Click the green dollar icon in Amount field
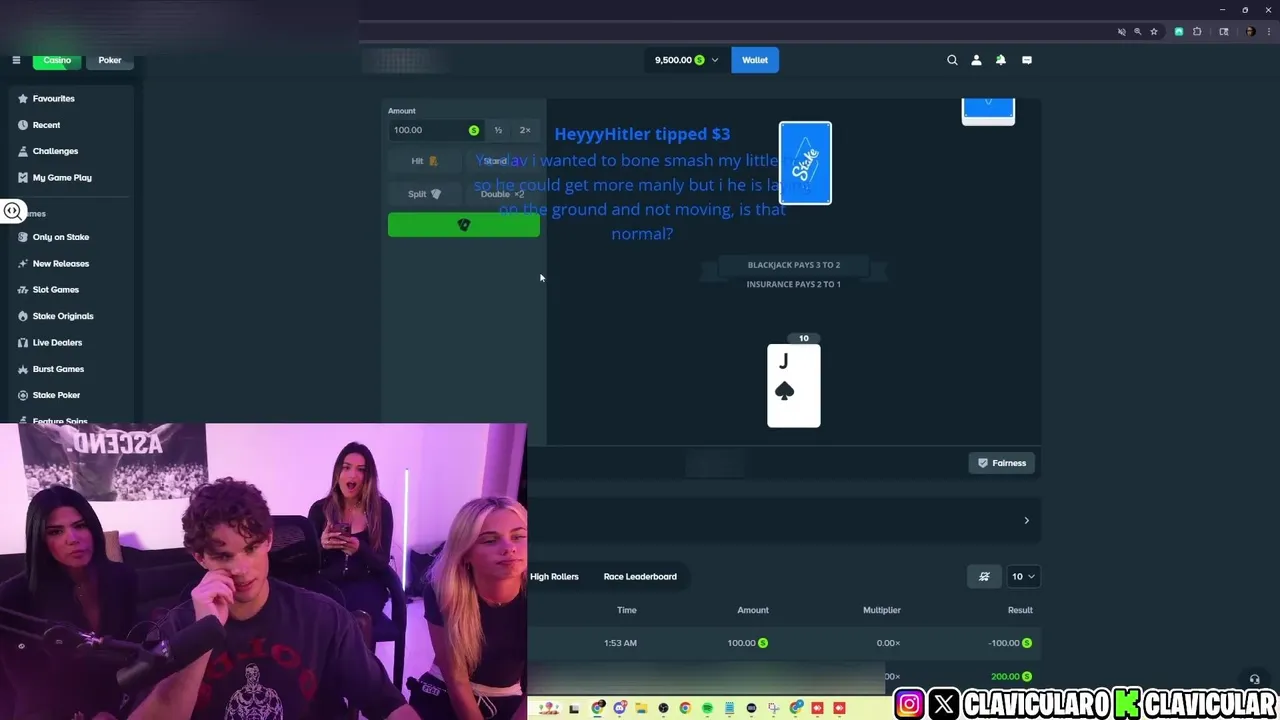The width and height of the screenshot is (1280, 720). [474, 130]
